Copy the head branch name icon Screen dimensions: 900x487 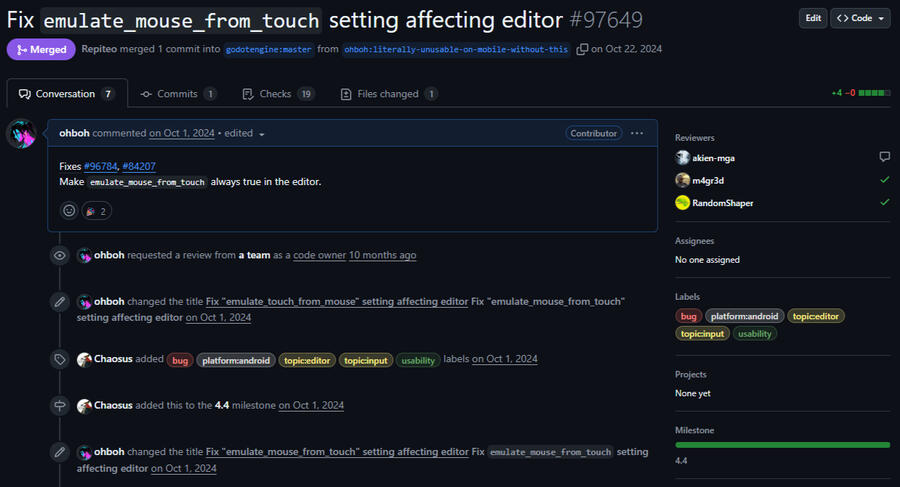point(582,49)
